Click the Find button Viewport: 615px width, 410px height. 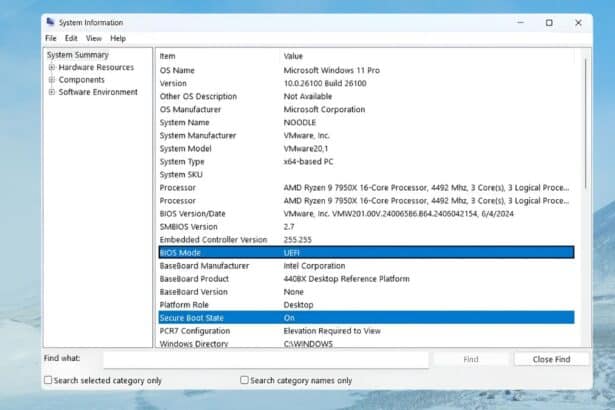click(x=471, y=359)
